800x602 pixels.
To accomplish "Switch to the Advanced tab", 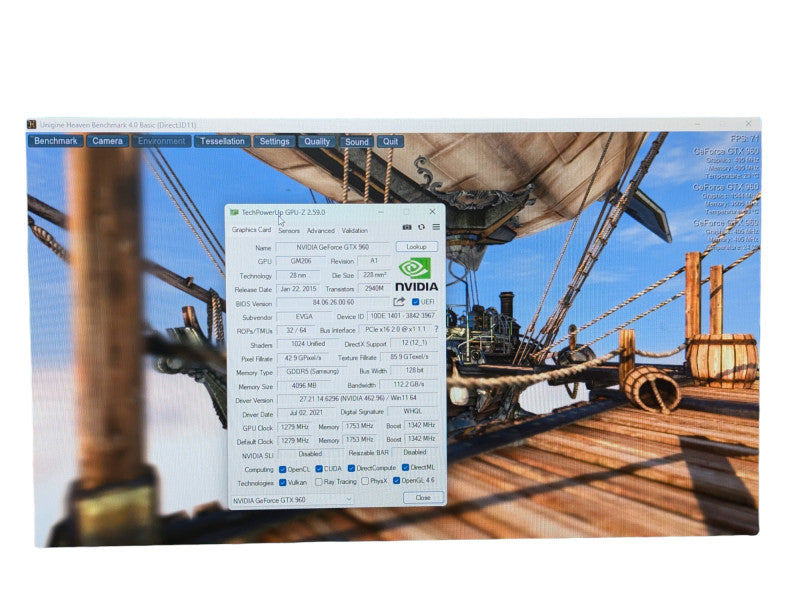I will [320, 231].
